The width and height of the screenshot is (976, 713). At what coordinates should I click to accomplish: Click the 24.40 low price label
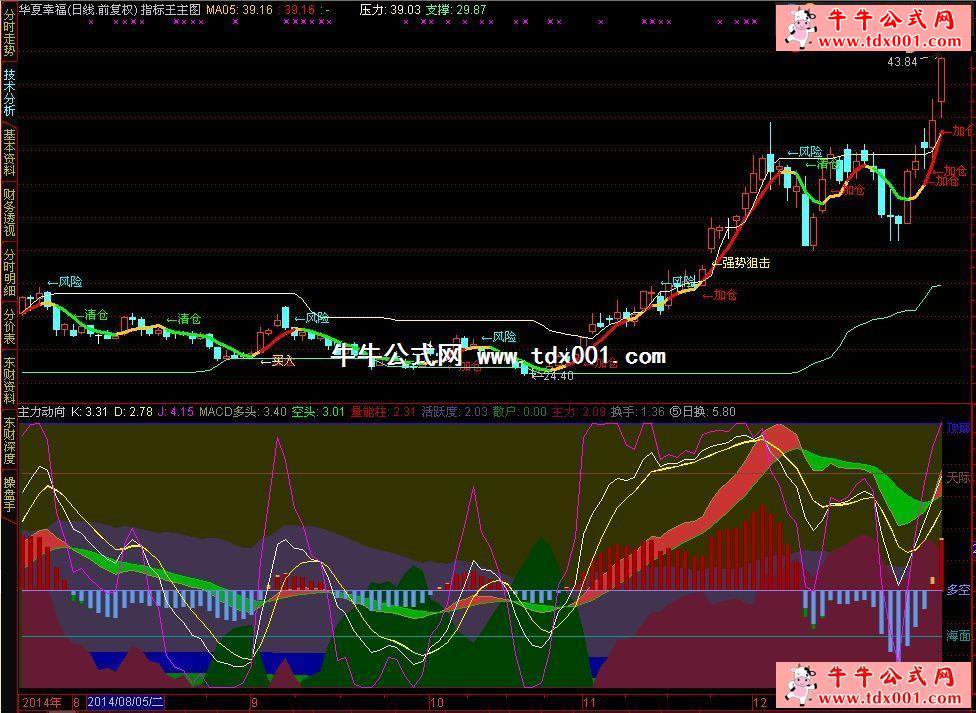pyautogui.click(x=558, y=376)
